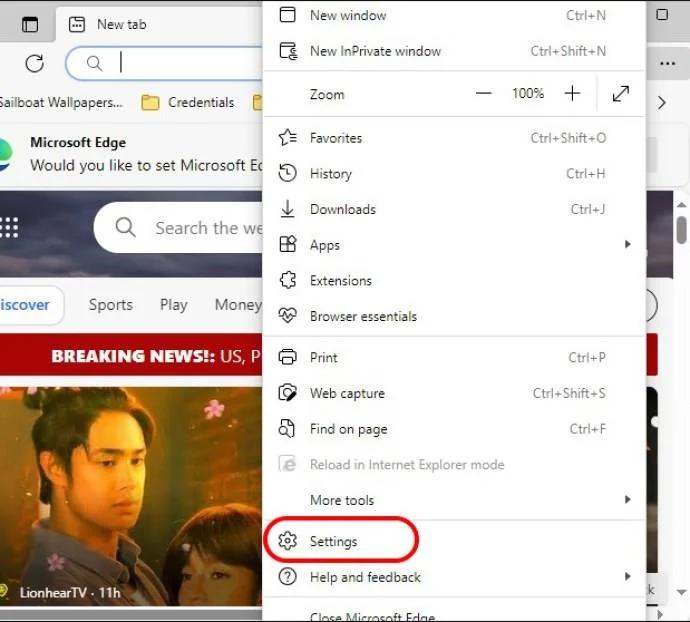690x622 pixels.
Task: Click Reload in Internet Explorer mode entry
Action: (454, 464)
